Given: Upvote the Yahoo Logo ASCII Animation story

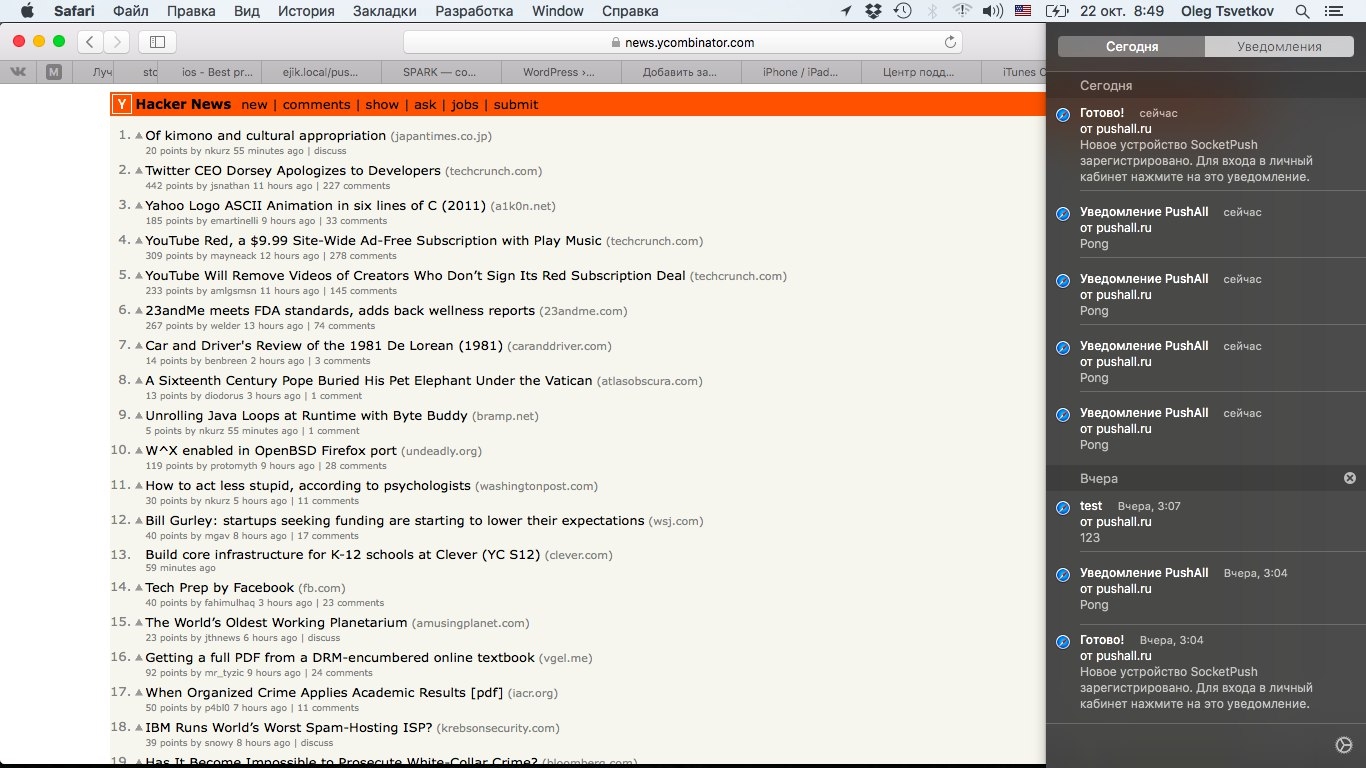Looking at the screenshot, I should [x=139, y=206].
